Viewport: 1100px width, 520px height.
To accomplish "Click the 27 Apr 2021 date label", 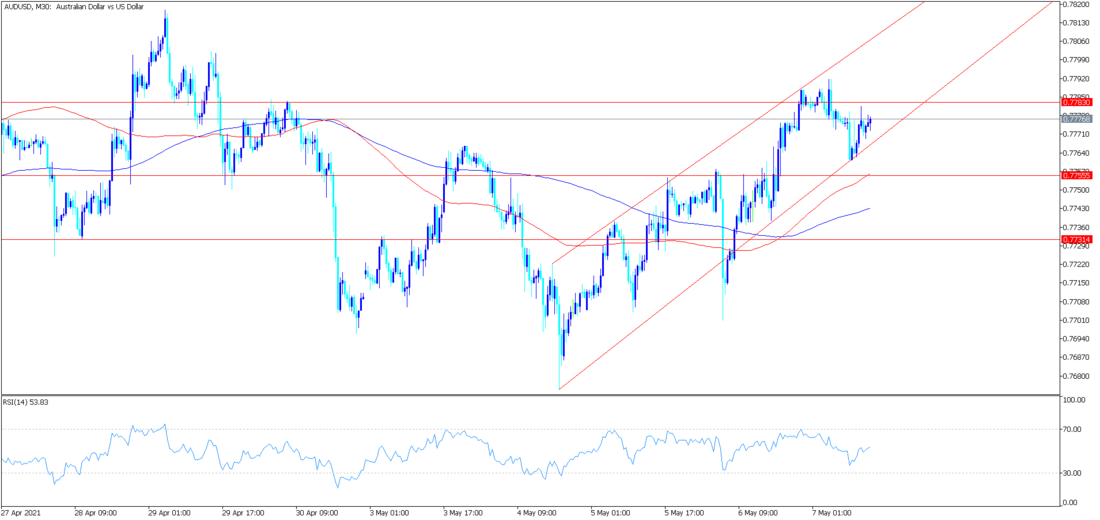I will [x=21, y=512].
